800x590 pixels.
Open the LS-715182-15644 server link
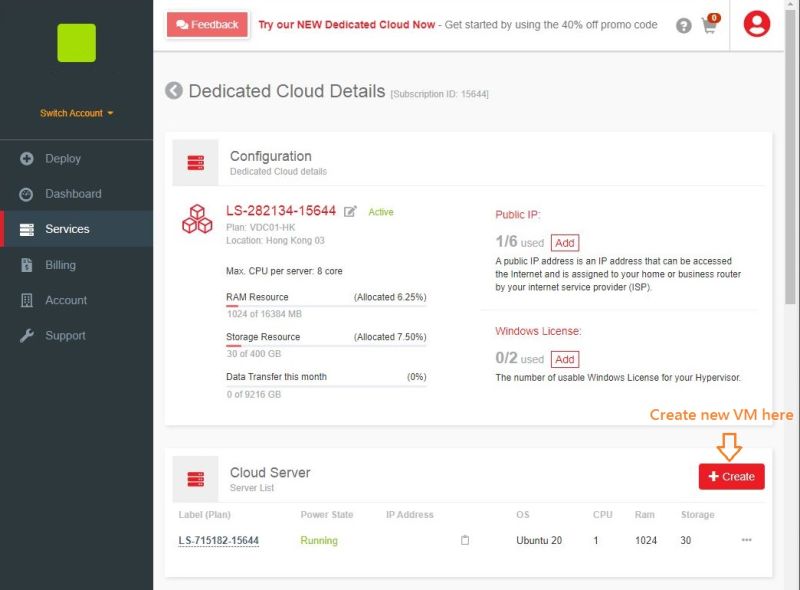pos(218,540)
